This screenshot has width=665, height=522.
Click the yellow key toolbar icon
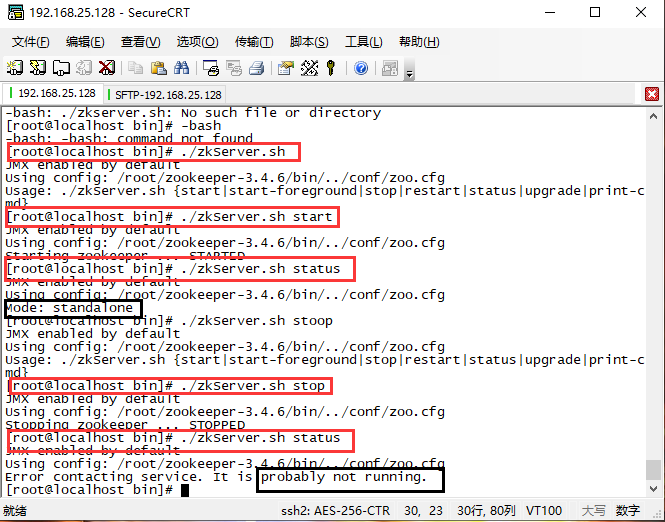tap(331, 68)
